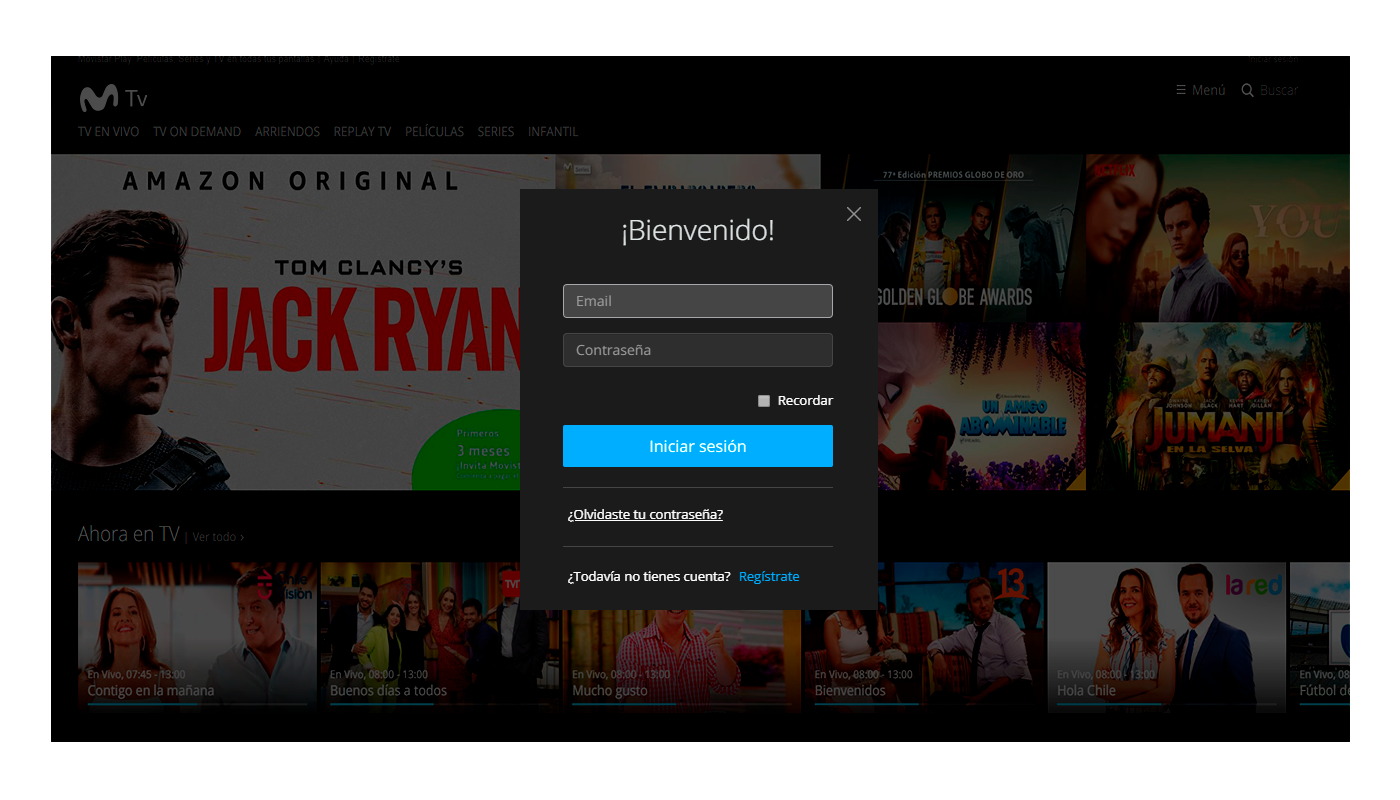
Task: Open the ¿Olvidaste tu contraseña? link
Action: coord(645,515)
